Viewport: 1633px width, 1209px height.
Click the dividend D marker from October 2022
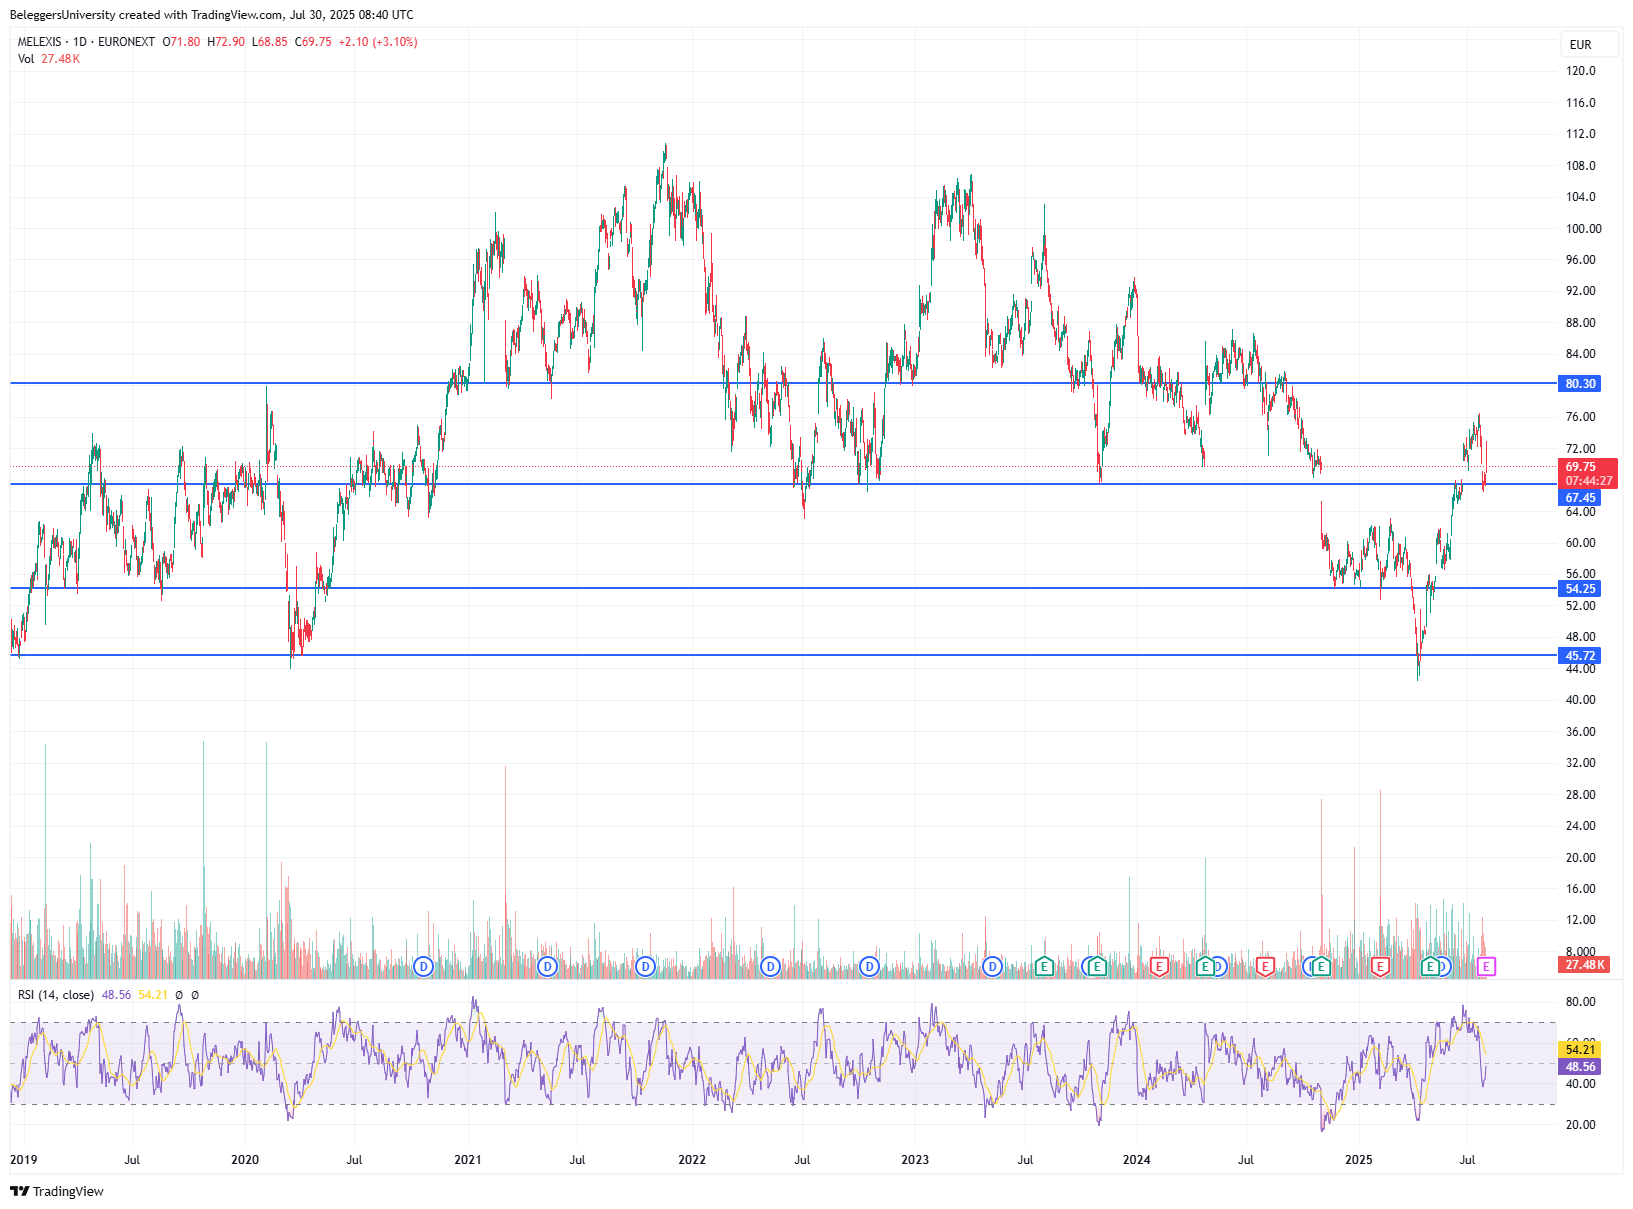coord(869,967)
